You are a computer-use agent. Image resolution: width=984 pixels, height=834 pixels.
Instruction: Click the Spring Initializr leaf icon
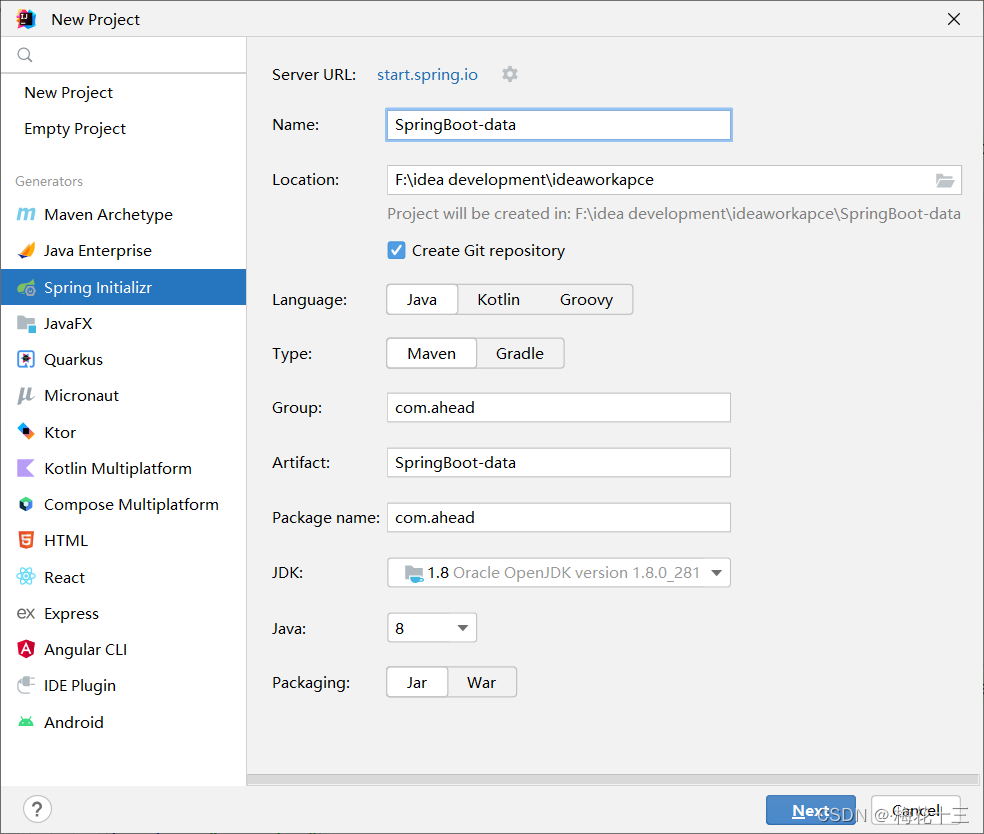point(26,287)
